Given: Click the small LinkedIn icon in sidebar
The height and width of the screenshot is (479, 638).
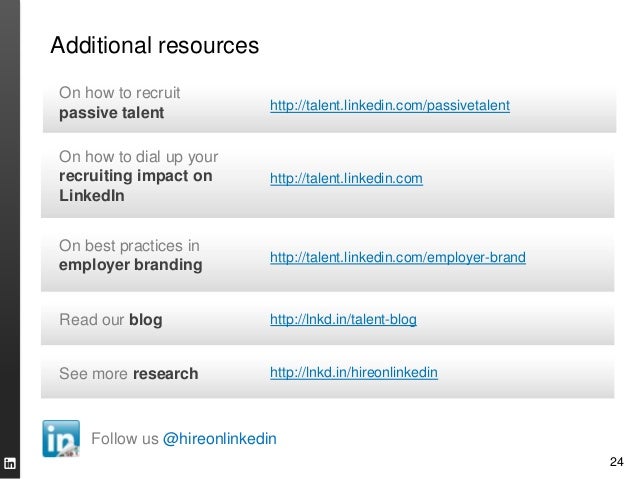Looking at the screenshot, I should pos(10,463).
